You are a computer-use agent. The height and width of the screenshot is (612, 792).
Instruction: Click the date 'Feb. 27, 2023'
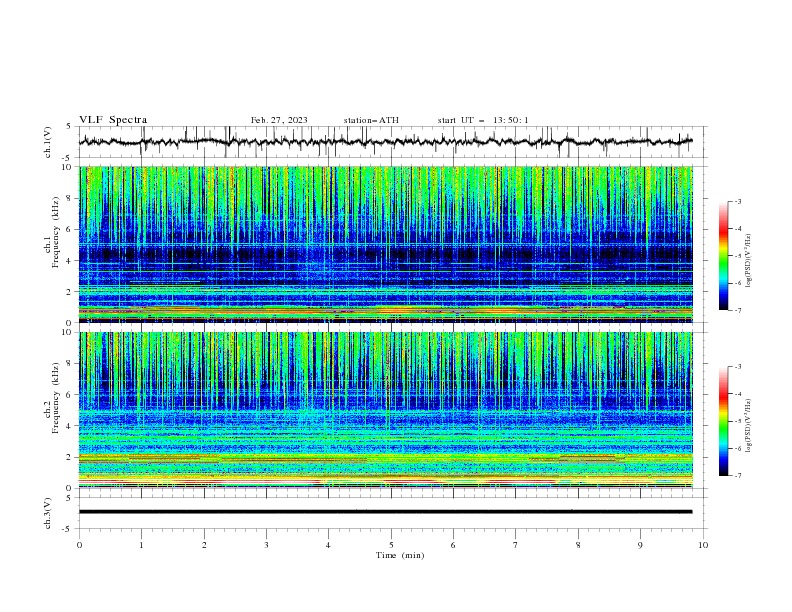click(279, 120)
